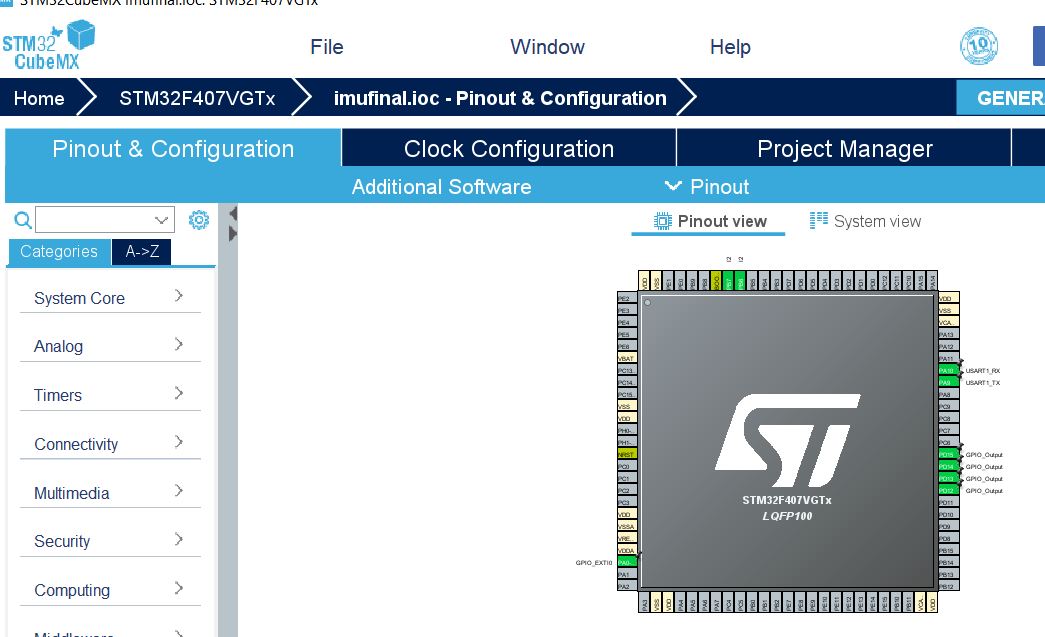
Task: Click the GENERATE button in the top bar
Action: click(x=1001, y=98)
